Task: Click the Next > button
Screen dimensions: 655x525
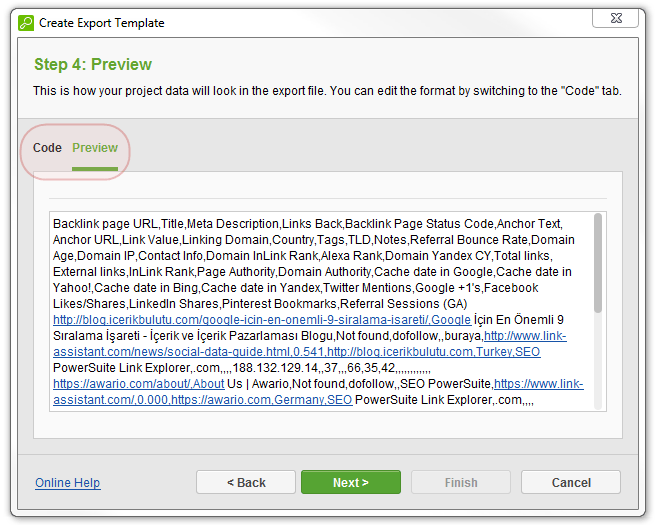Action: [x=351, y=482]
